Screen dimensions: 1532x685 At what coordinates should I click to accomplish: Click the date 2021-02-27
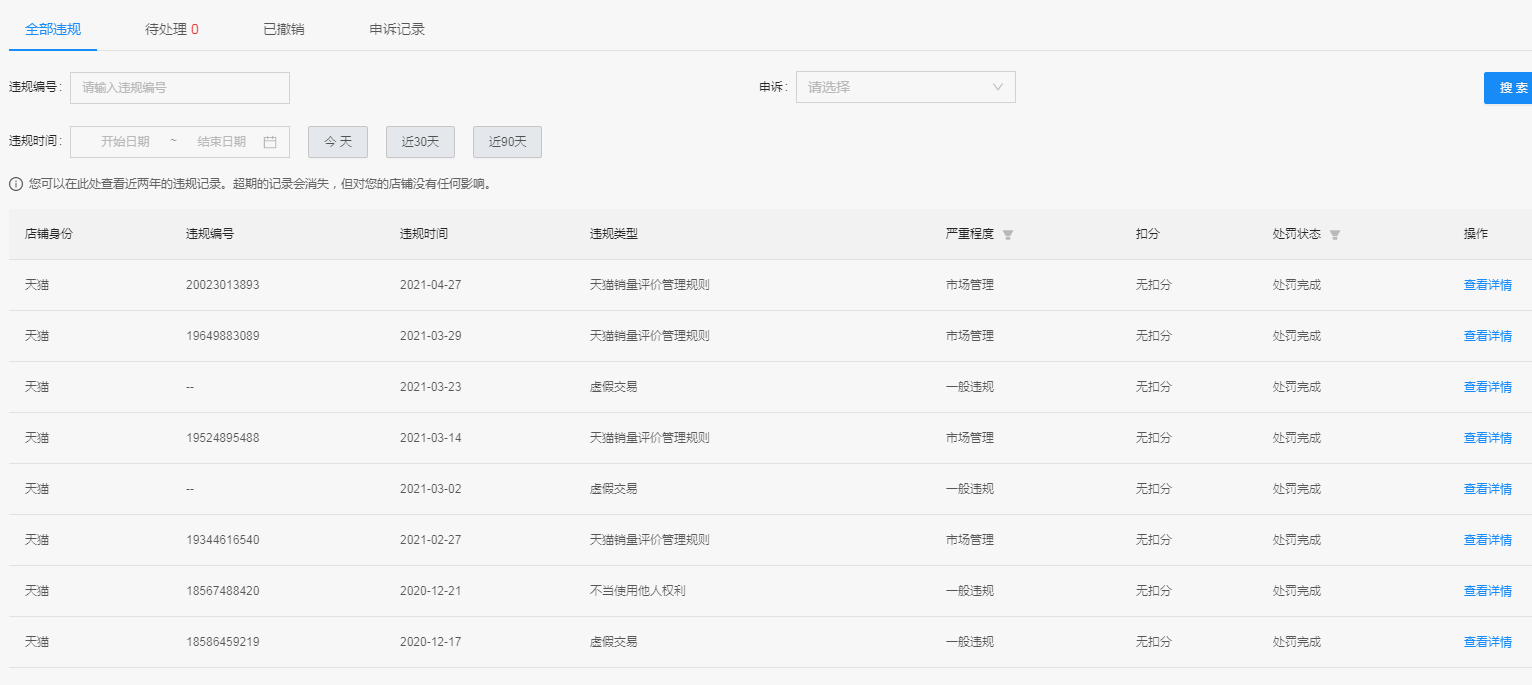(x=431, y=540)
